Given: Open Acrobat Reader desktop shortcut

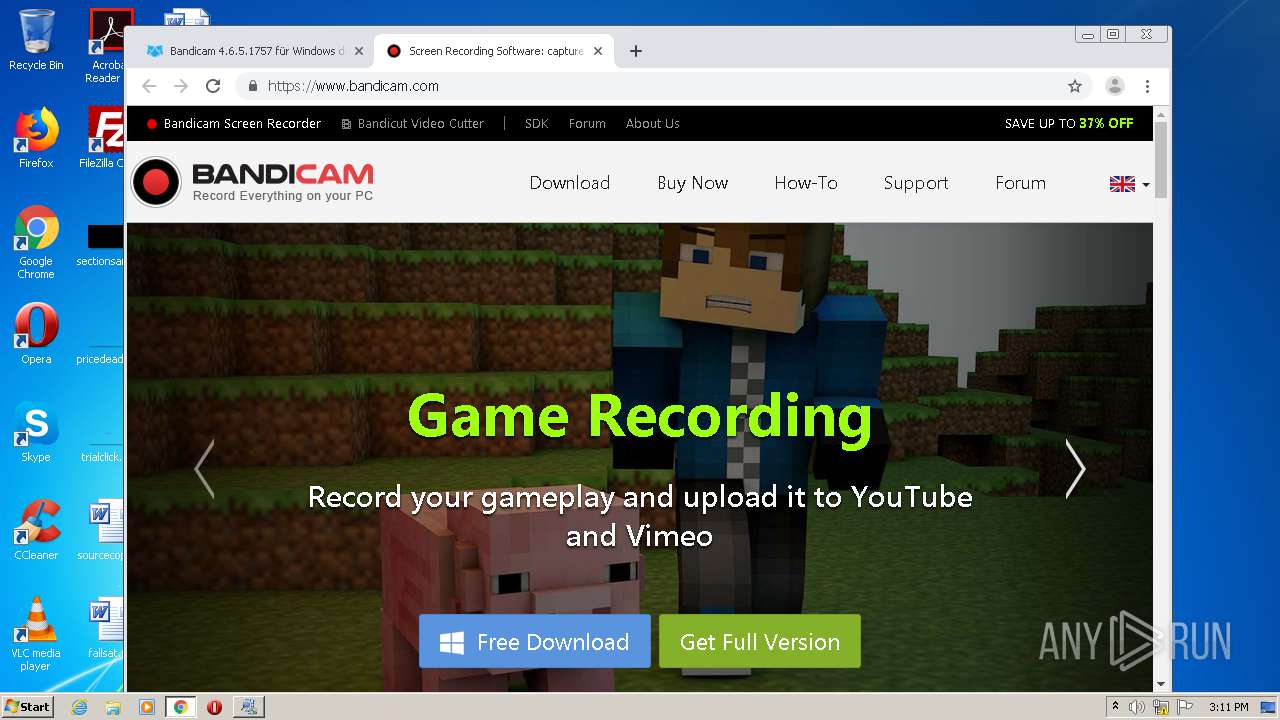Looking at the screenshot, I should [106, 46].
